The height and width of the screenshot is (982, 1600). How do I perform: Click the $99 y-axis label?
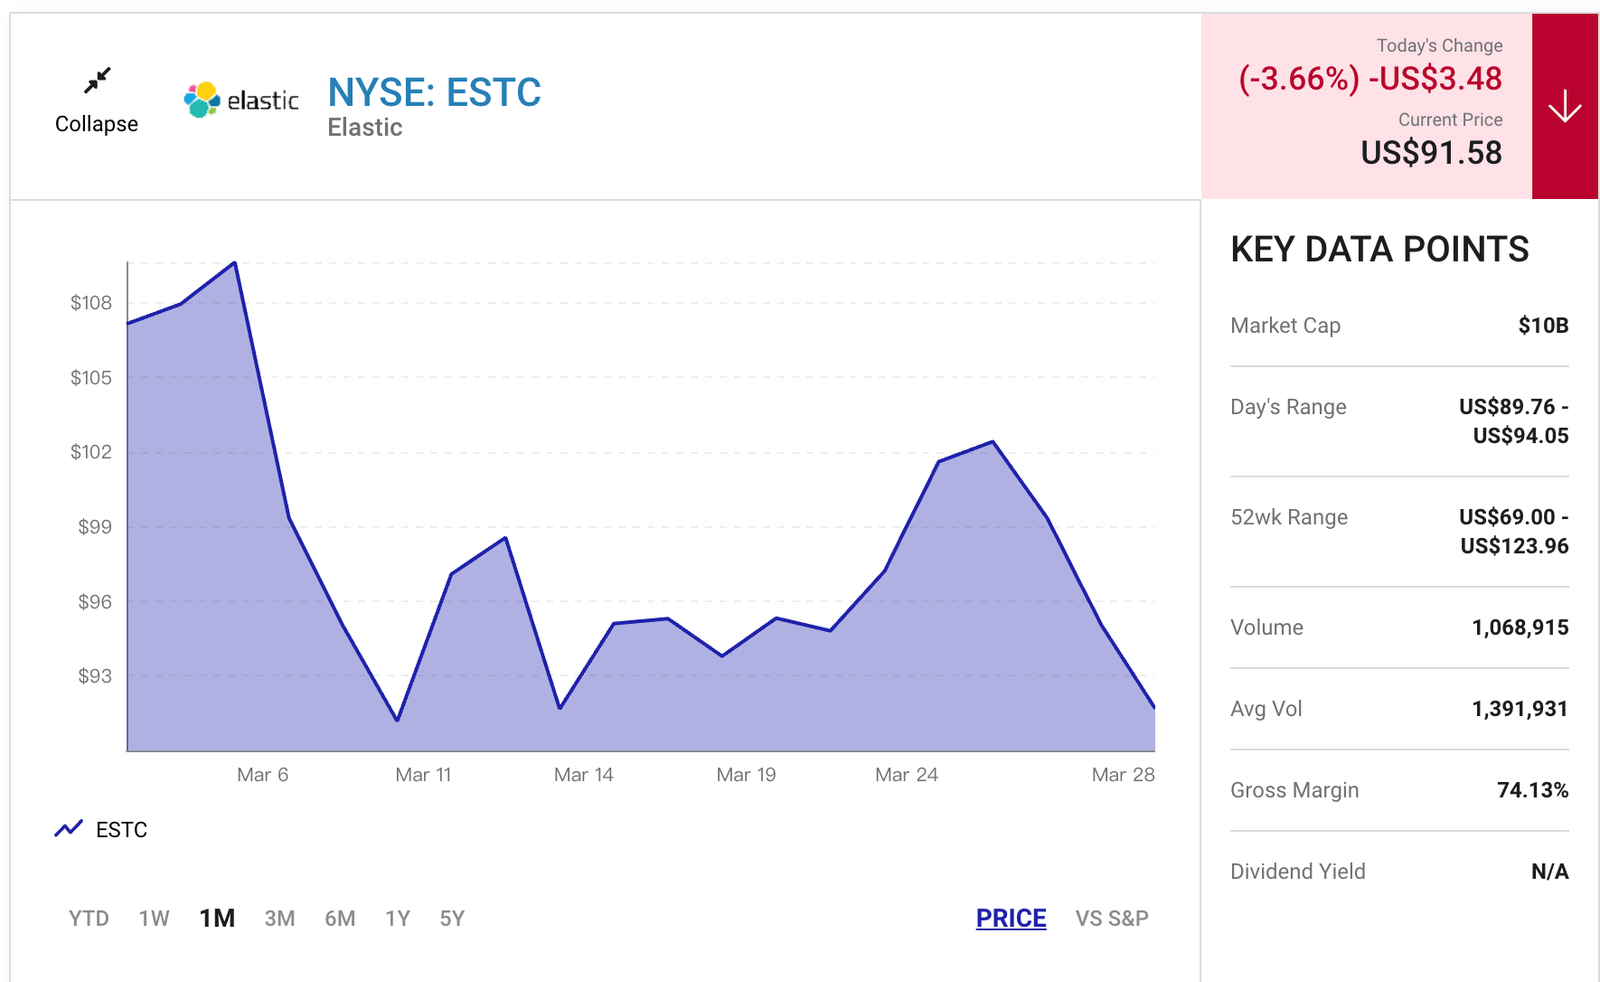(x=95, y=527)
